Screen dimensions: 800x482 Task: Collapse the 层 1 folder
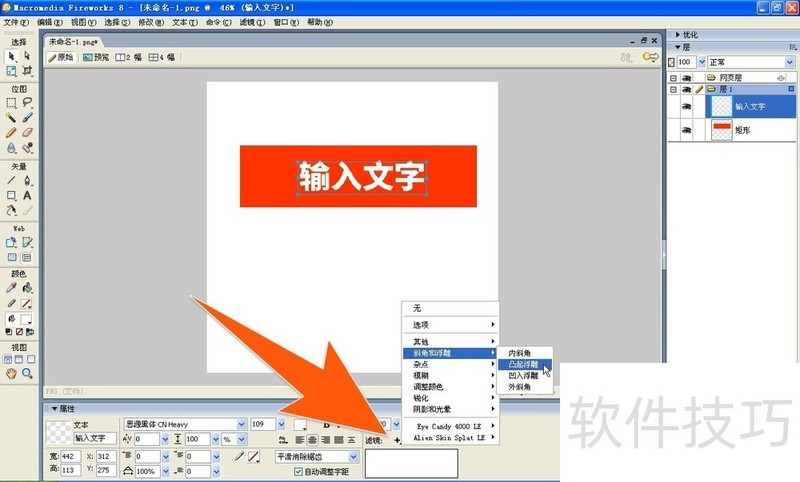673,89
